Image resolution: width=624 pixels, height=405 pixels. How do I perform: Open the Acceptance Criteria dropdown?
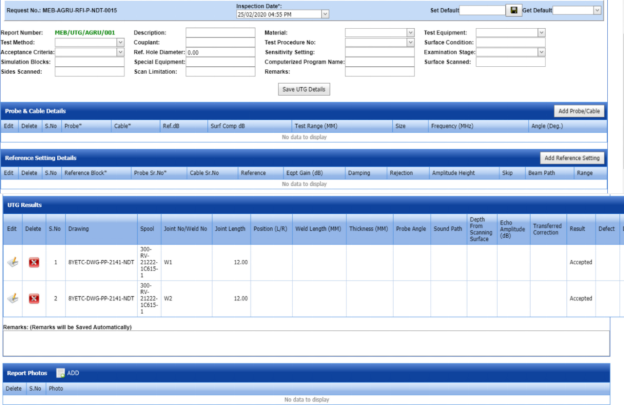point(120,52)
